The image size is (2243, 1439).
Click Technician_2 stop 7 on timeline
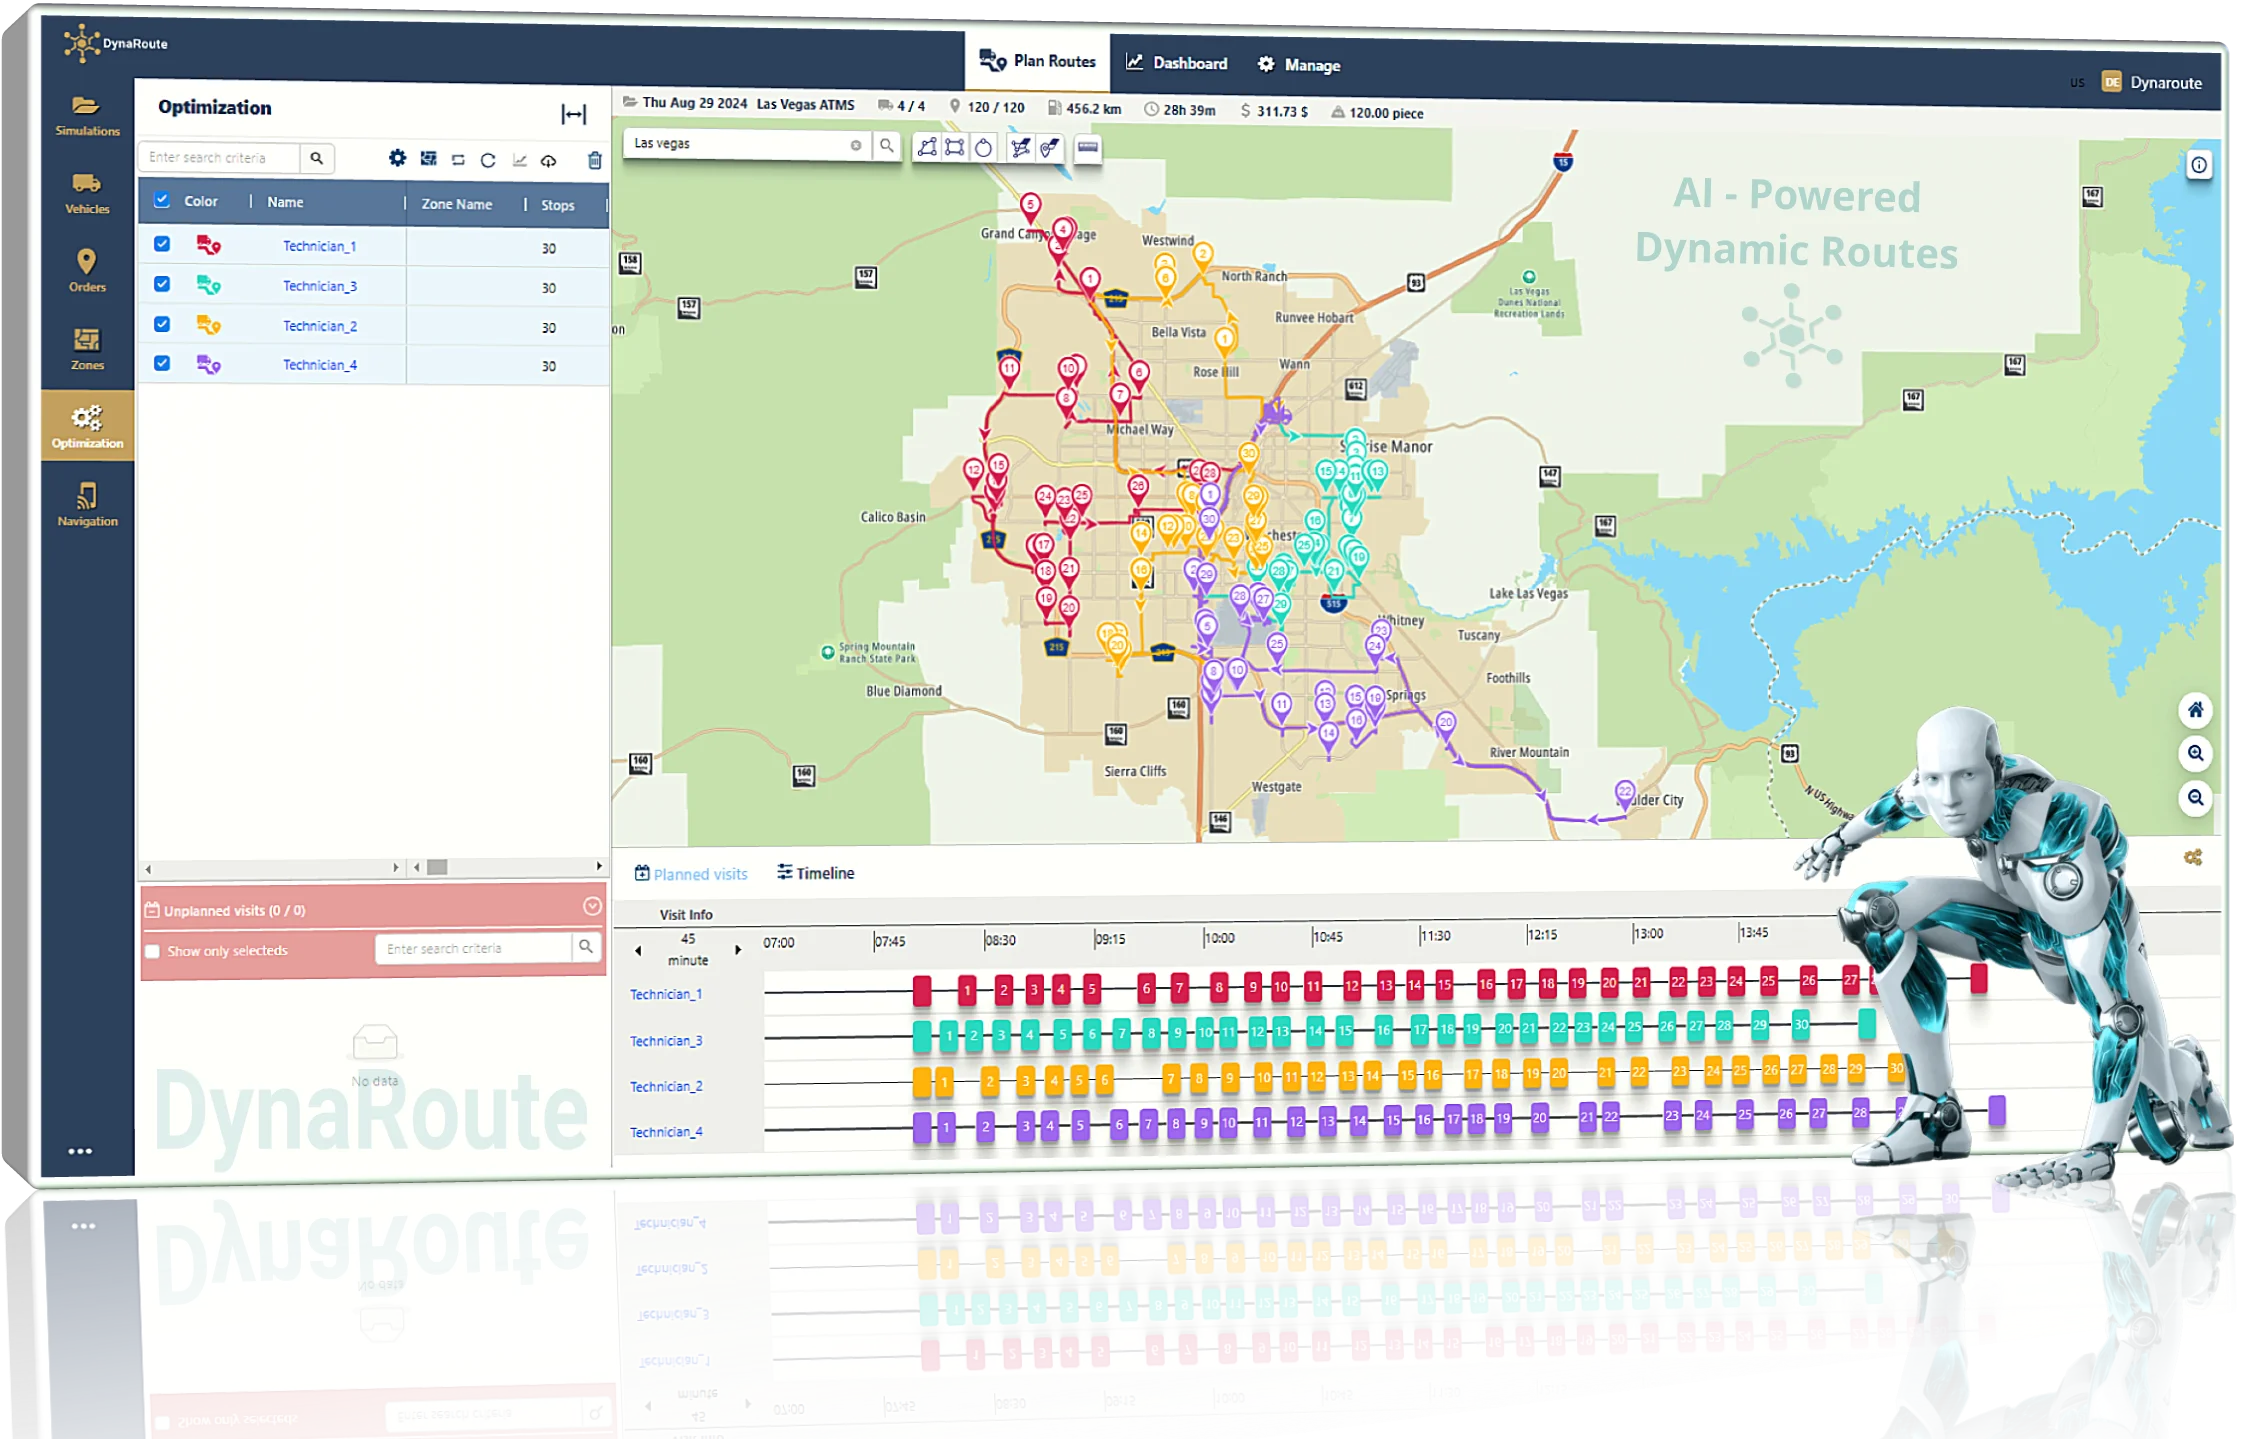point(1171,1079)
